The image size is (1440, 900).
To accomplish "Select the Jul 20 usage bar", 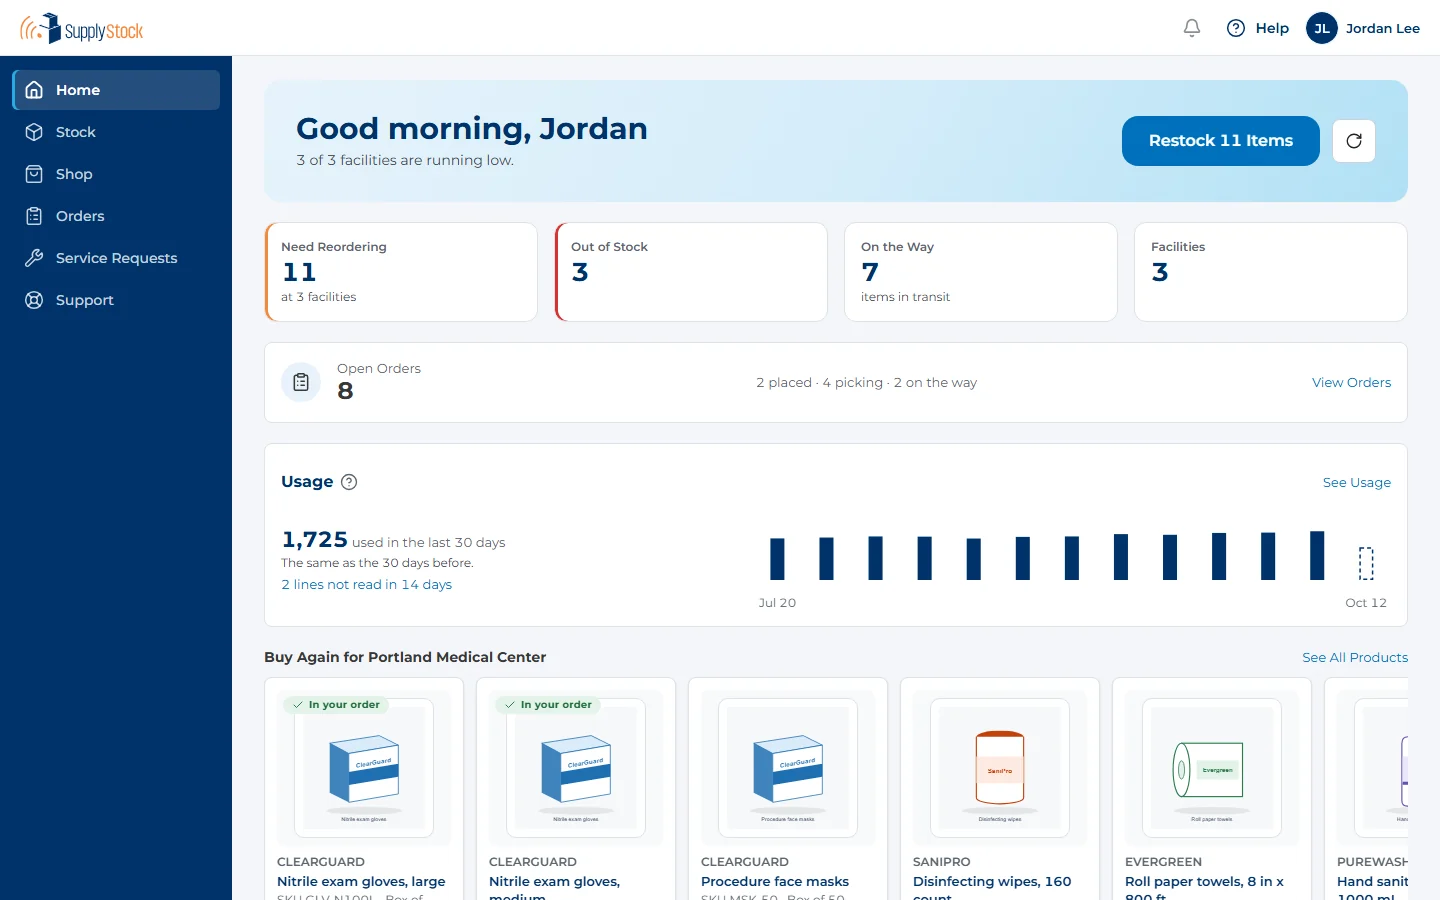I will (x=777, y=559).
